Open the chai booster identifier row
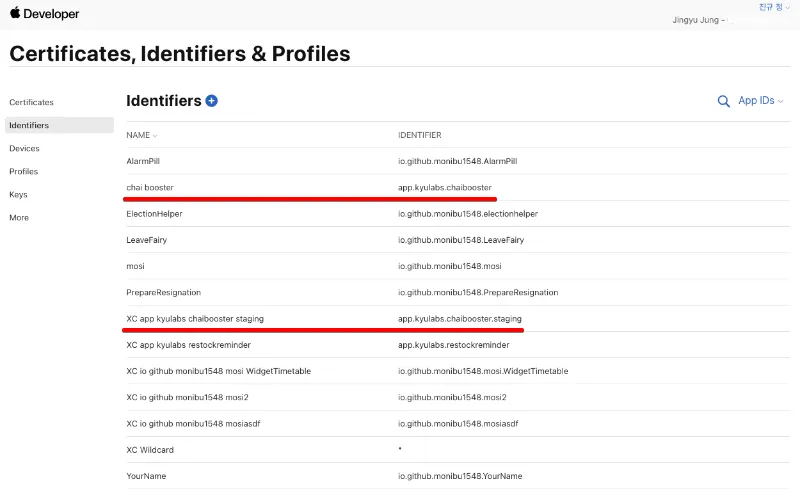 (x=150, y=187)
